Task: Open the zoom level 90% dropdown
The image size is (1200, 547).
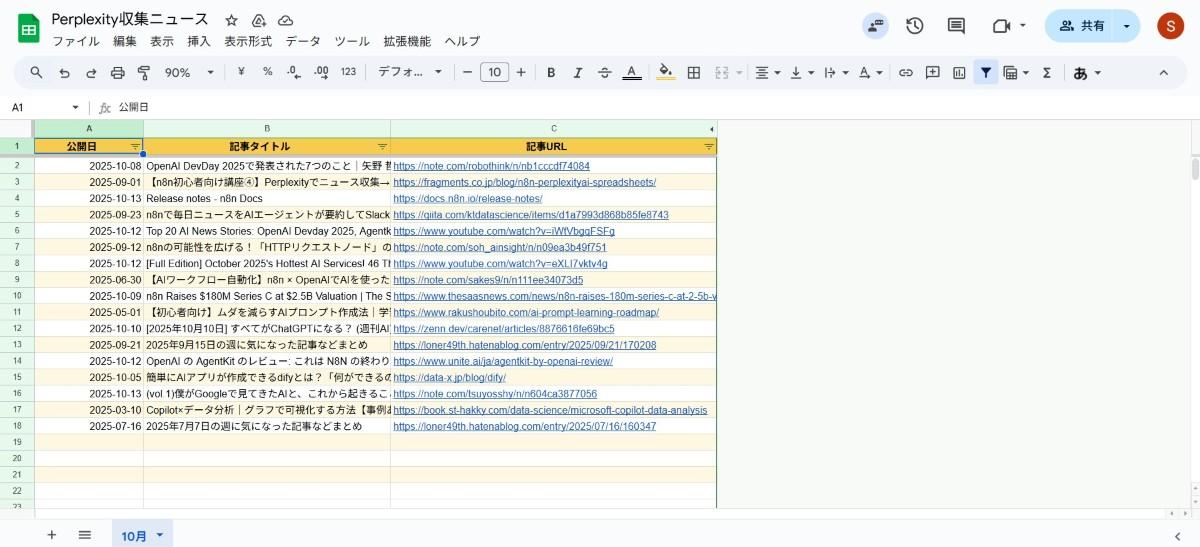Action: tap(189, 72)
